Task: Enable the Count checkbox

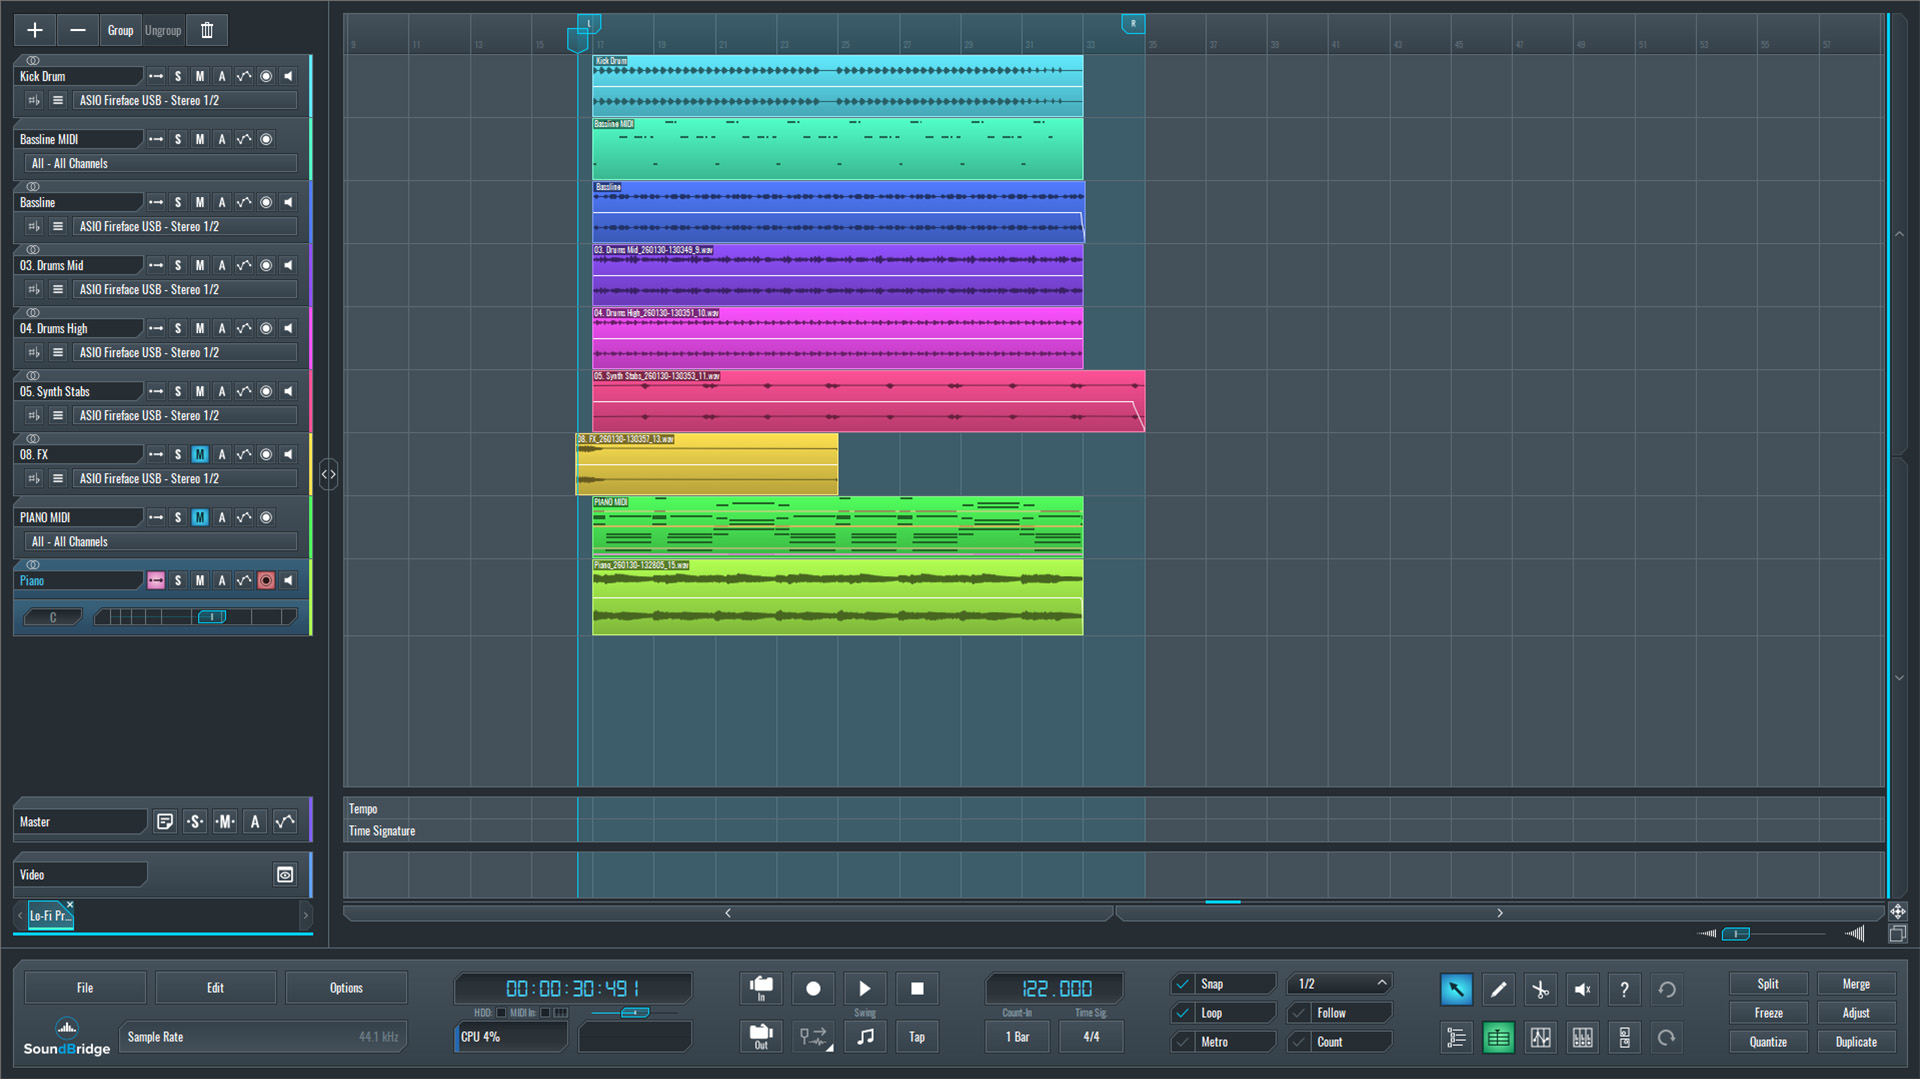Action: click(x=1299, y=1042)
